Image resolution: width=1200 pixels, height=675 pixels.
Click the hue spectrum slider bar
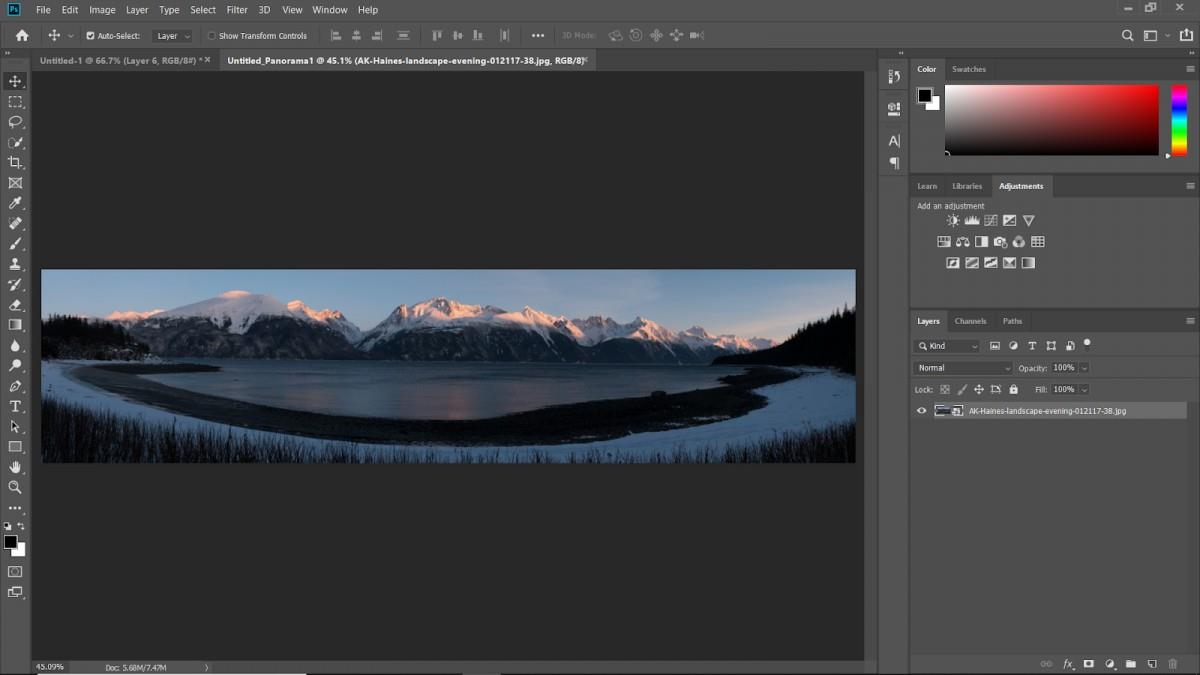(1179, 120)
